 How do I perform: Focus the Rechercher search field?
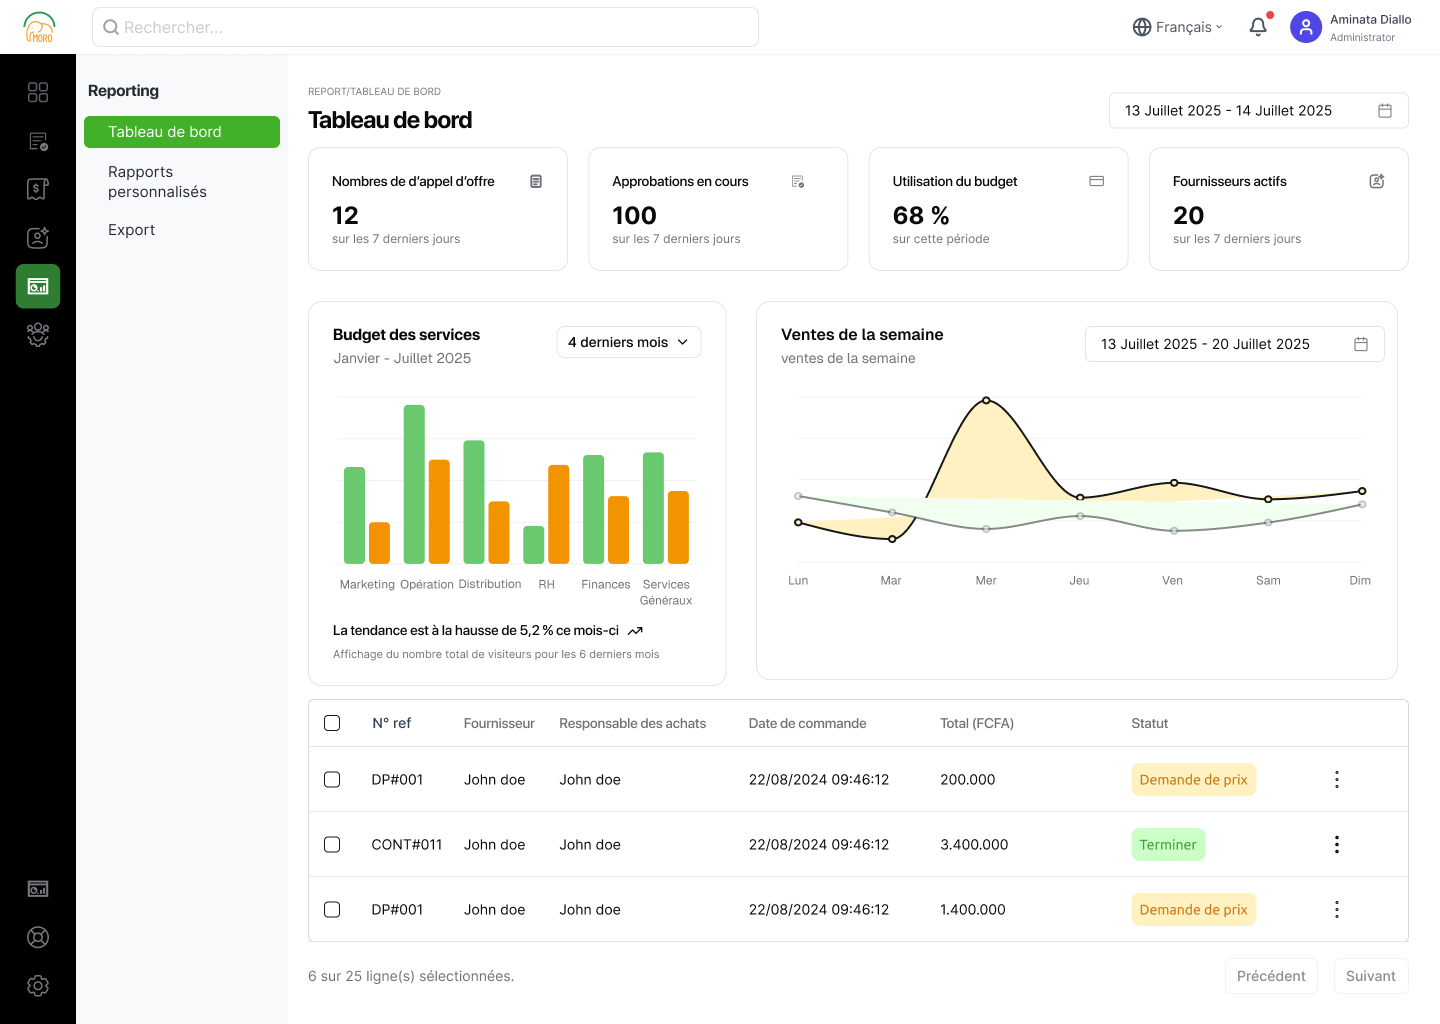tap(425, 27)
